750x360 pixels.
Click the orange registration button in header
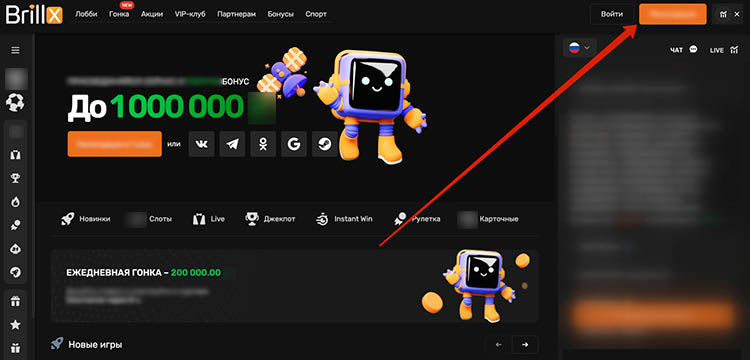pos(673,14)
